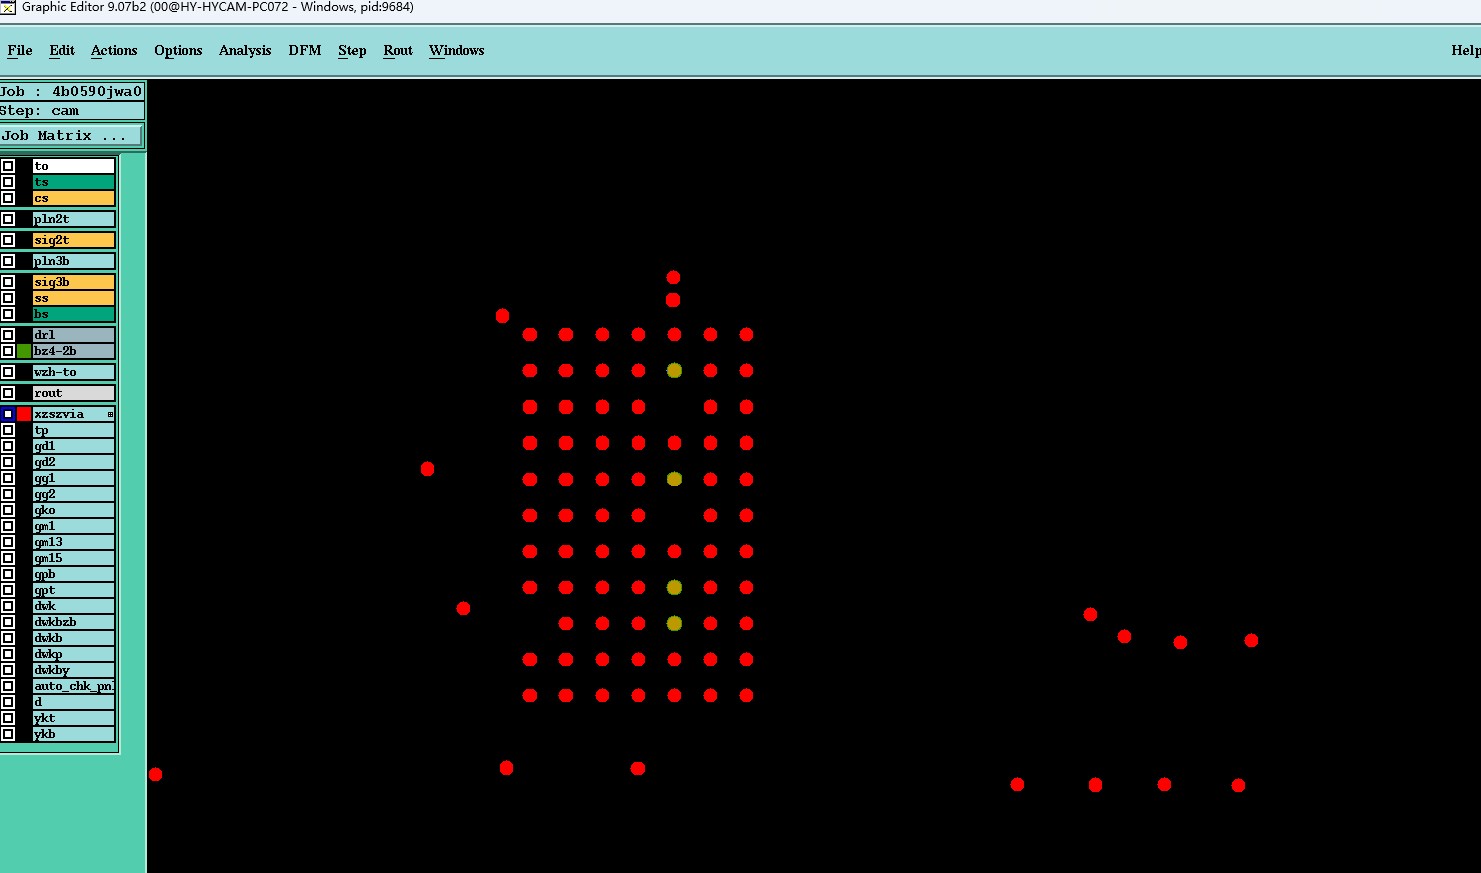The height and width of the screenshot is (873, 1481).
Task: Click the Graphic Editor title bar icon
Action: pyautogui.click(x=8, y=7)
